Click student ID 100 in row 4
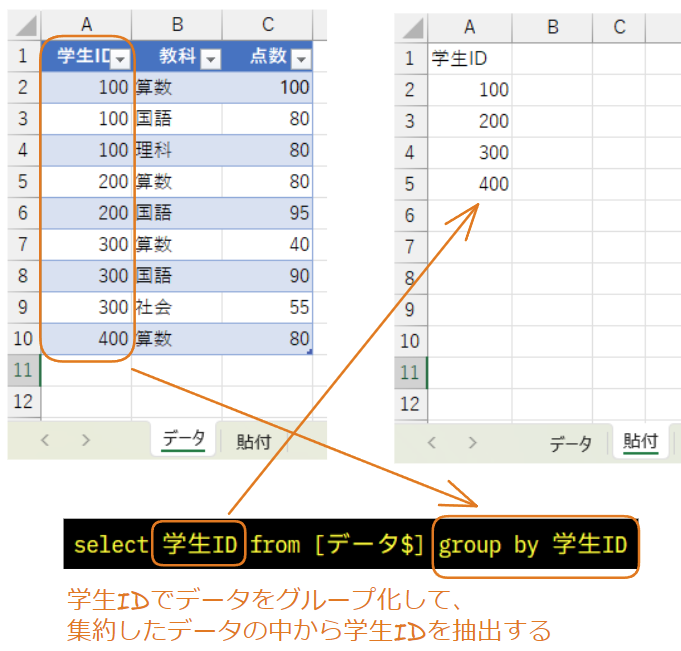 (86, 150)
